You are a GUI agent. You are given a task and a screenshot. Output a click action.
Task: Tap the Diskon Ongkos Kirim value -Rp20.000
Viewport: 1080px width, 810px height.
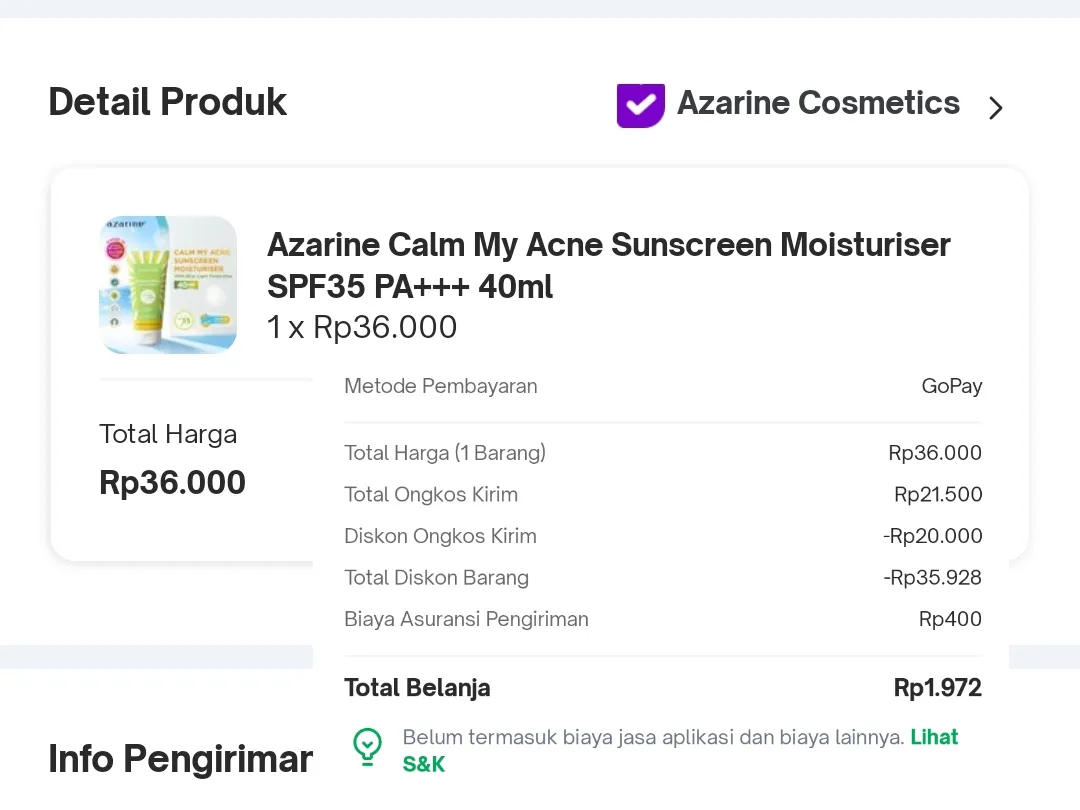(932, 536)
